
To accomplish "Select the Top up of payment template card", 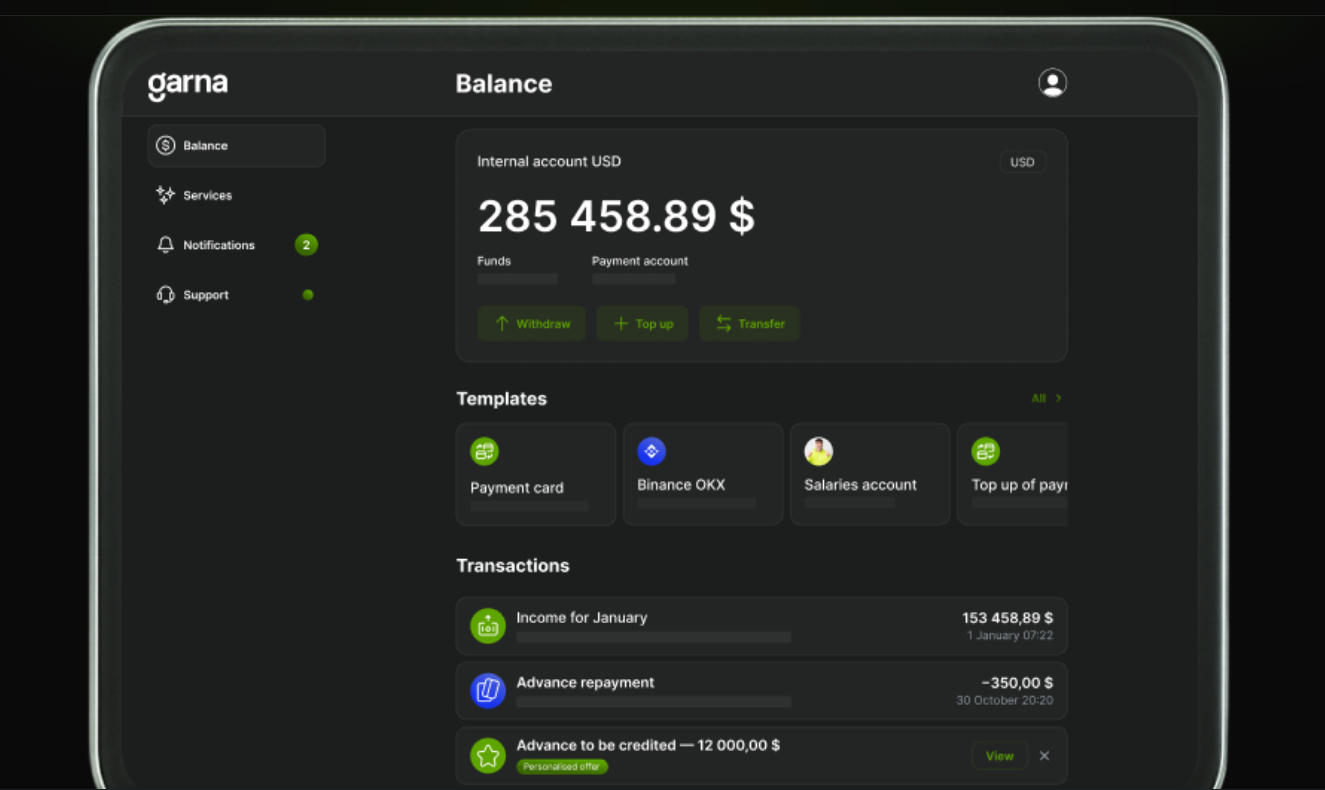I will [x=1012, y=474].
